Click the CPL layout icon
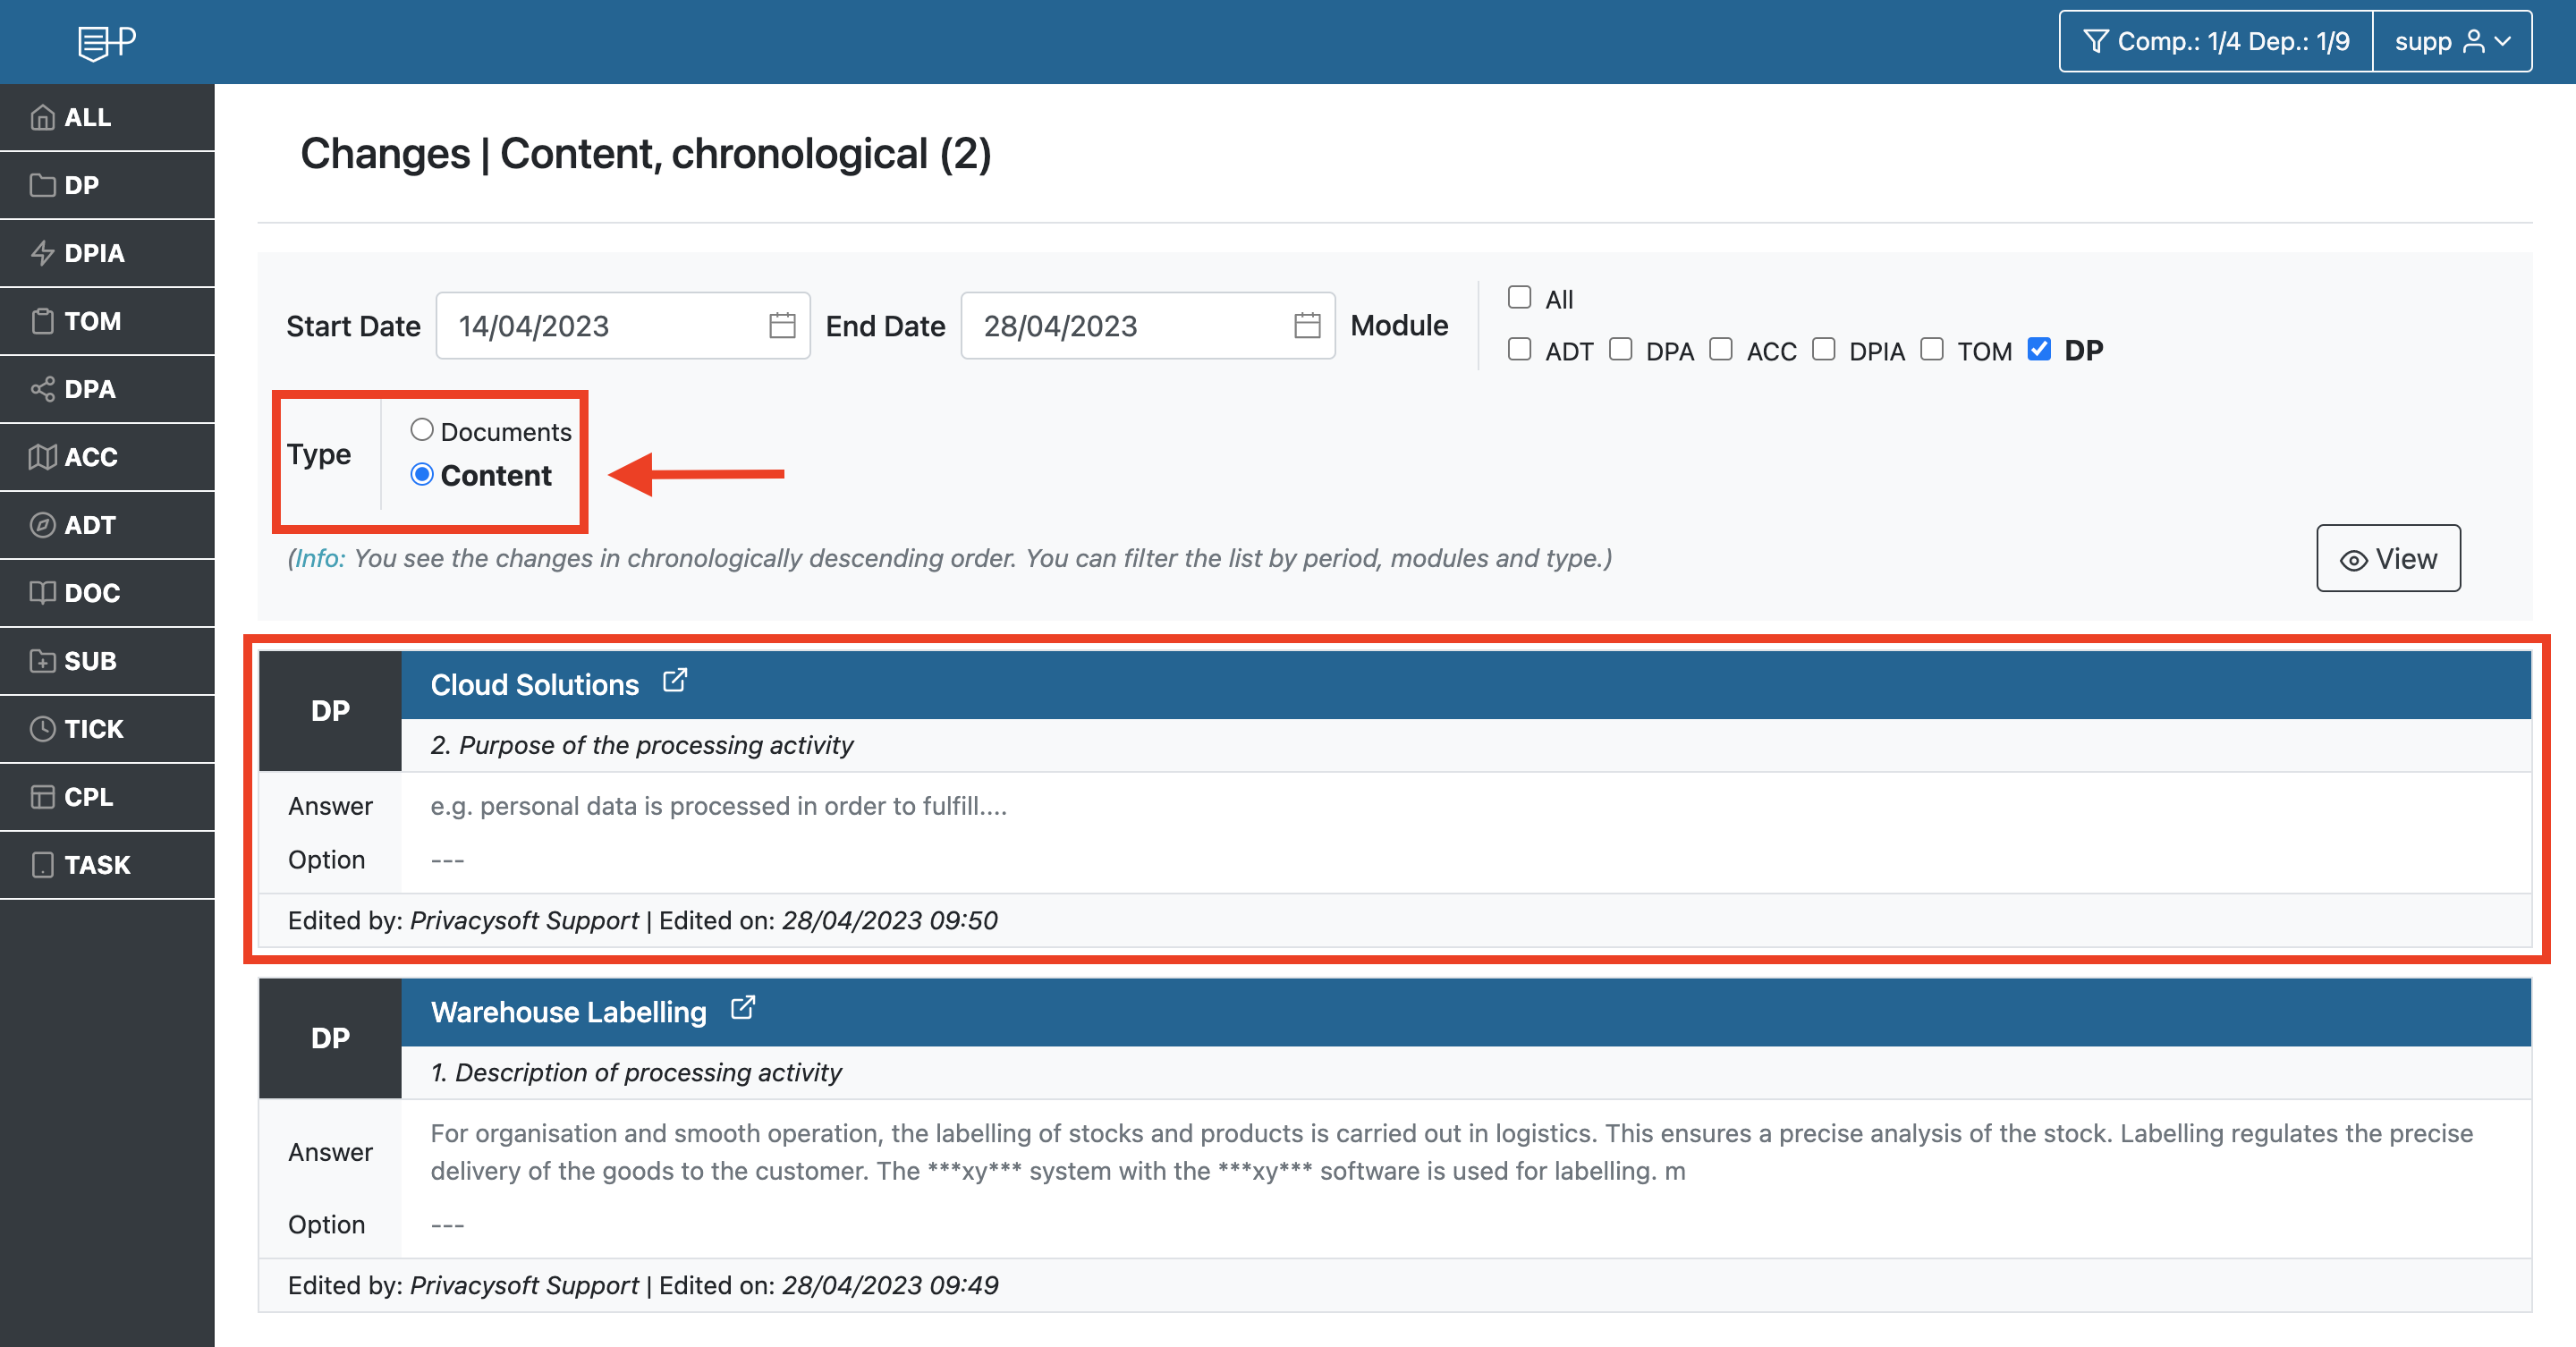Screen dimensions: 2576x1347 click(x=42, y=797)
